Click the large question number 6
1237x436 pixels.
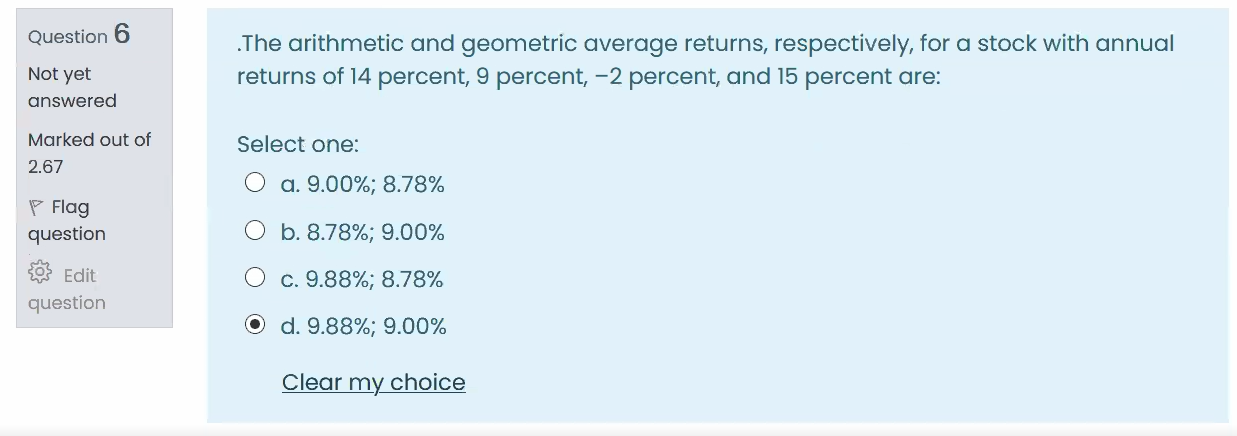122,34
